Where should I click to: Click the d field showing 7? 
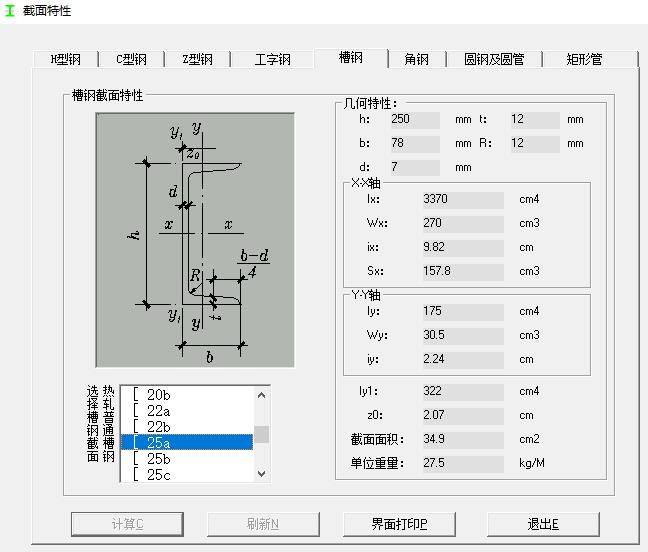(415, 167)
